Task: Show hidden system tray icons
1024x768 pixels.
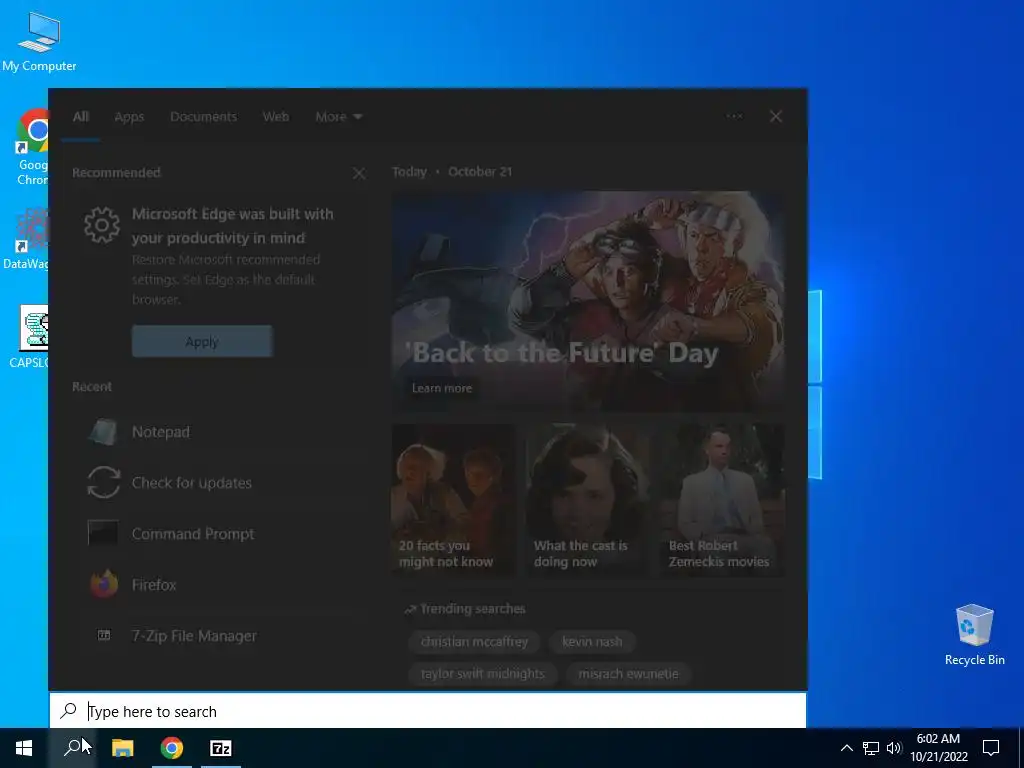Action: tap(846, 748)
